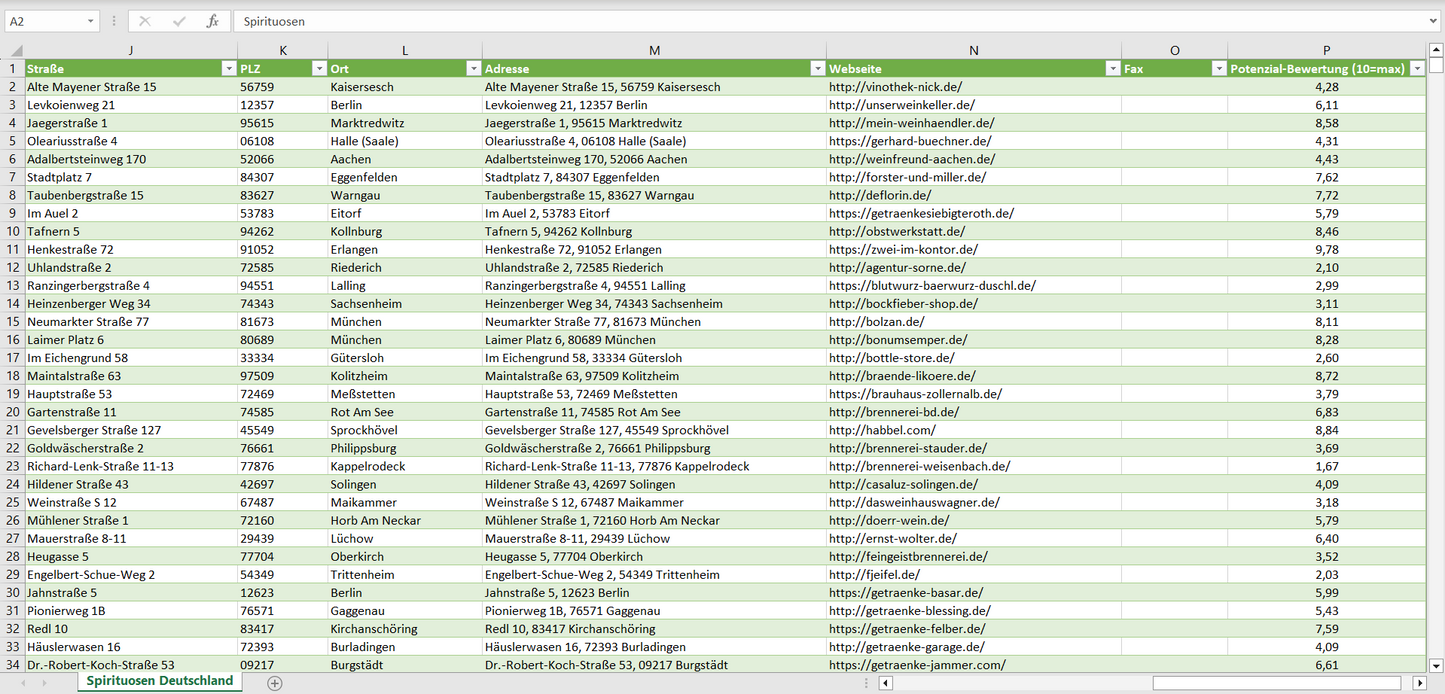Open the Potenzial-Bewertung filter dropdown
The width and height of the screenshot is (1445, 694).
pyautogui.click(x=1417, y=69)
